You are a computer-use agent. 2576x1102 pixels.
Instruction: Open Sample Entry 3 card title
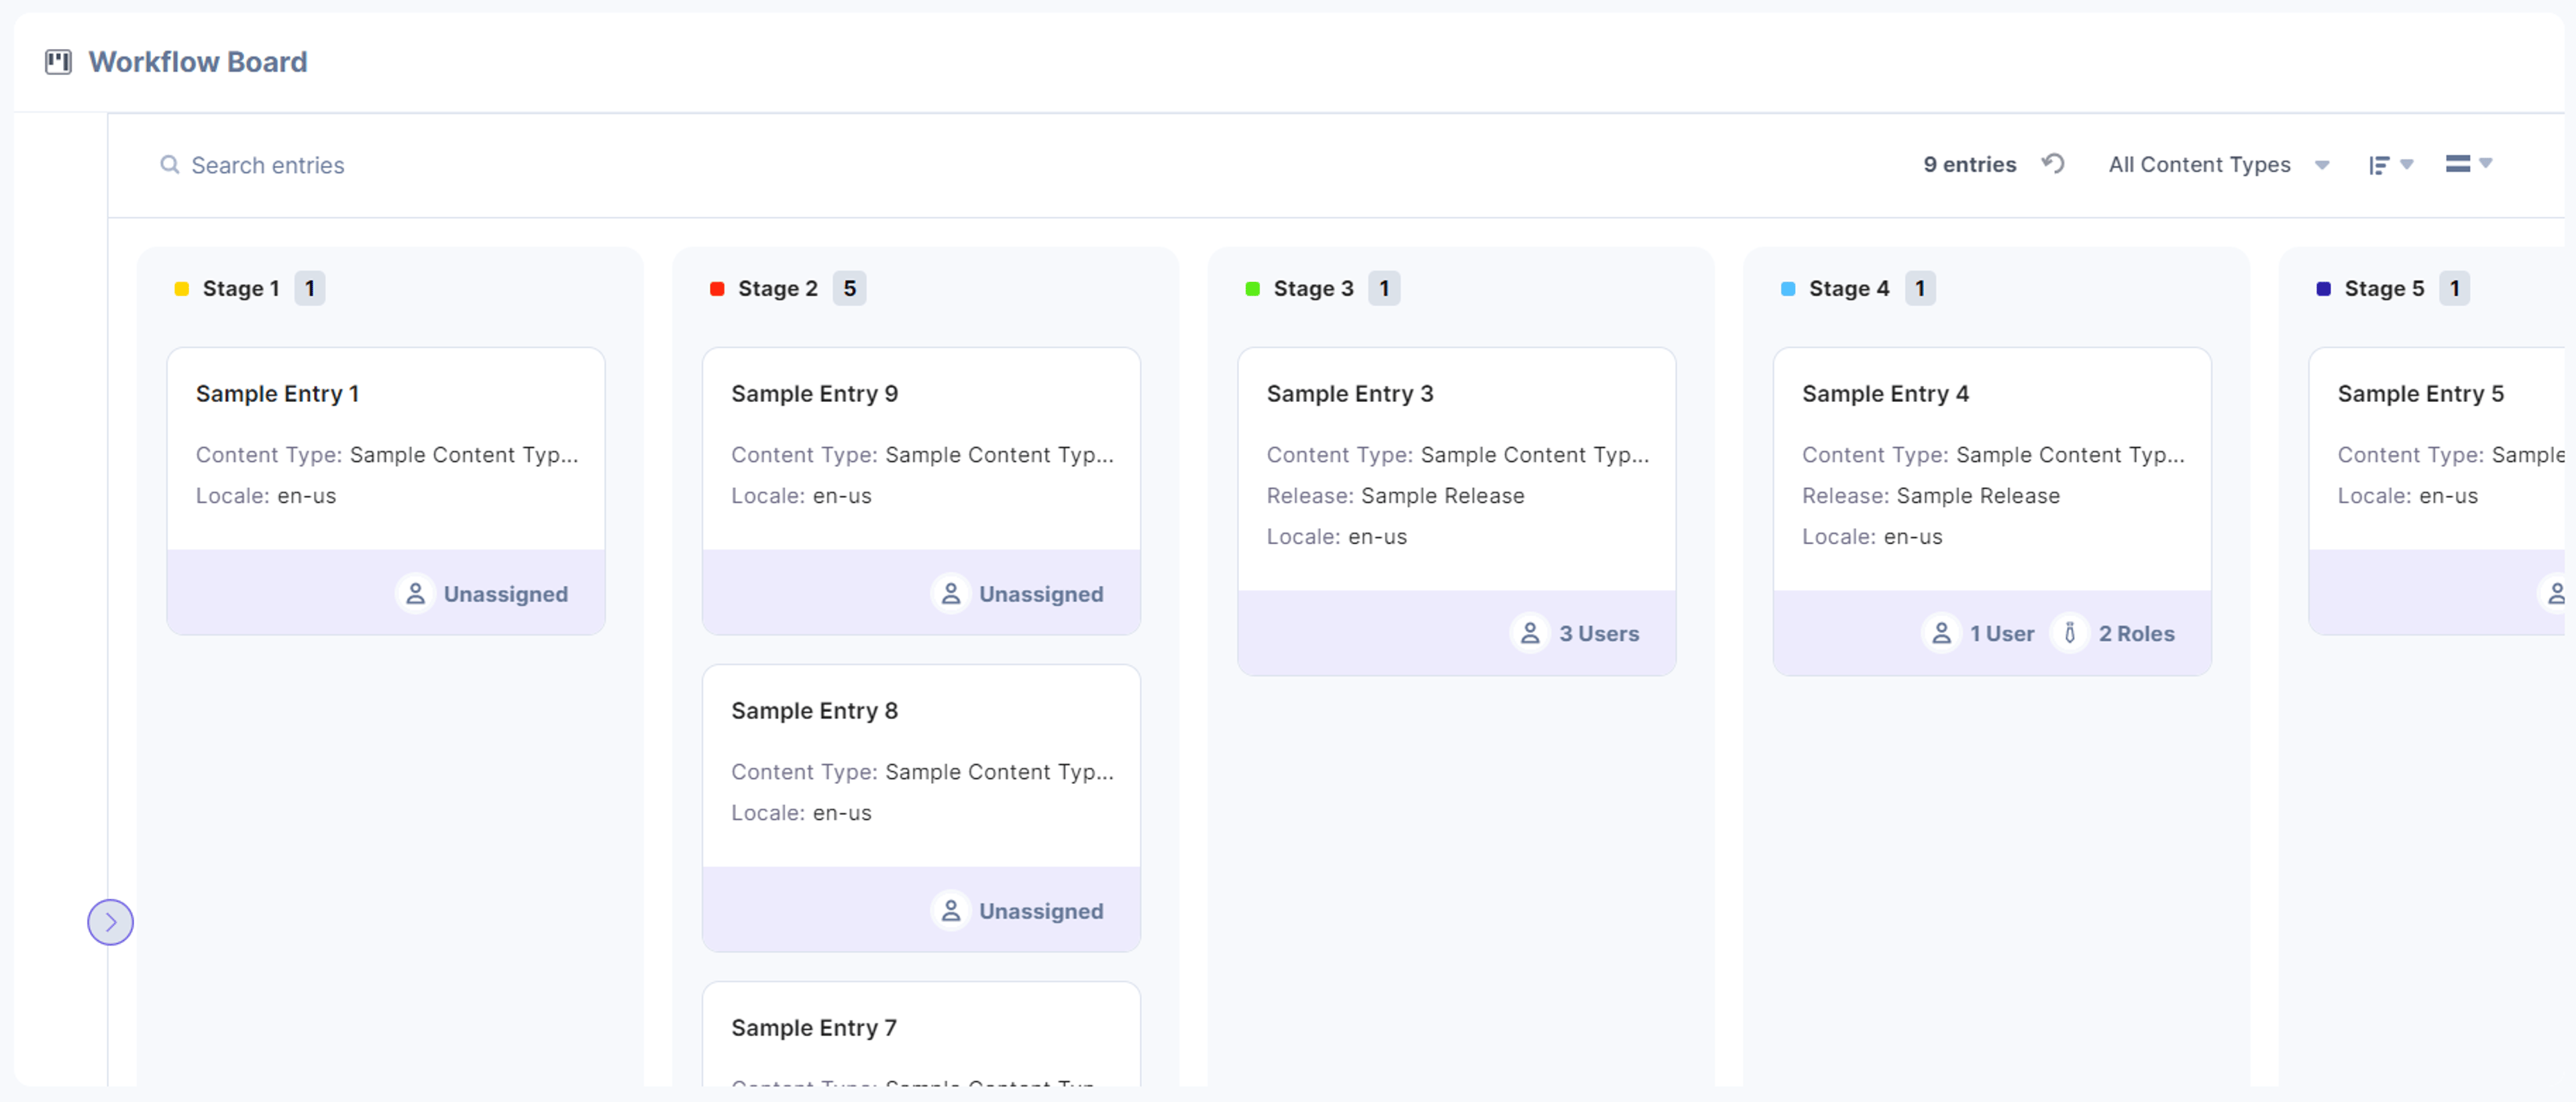(x=1349, y=393)
